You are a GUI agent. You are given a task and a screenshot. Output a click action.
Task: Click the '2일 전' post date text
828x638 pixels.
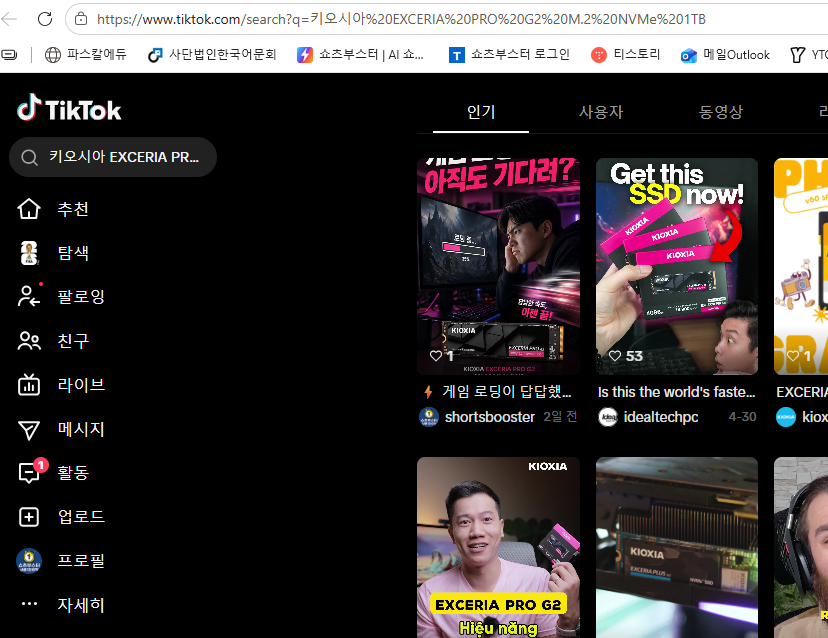(x=560, y=417)
